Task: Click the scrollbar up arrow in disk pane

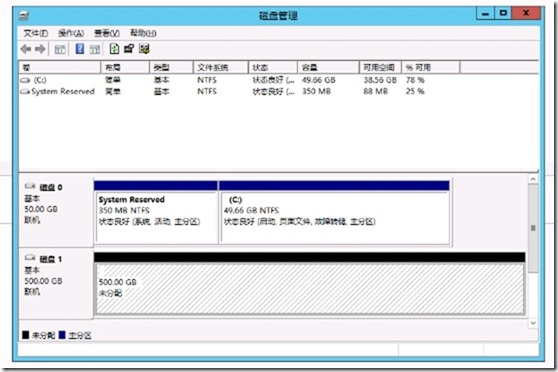Action: (533, 179)
